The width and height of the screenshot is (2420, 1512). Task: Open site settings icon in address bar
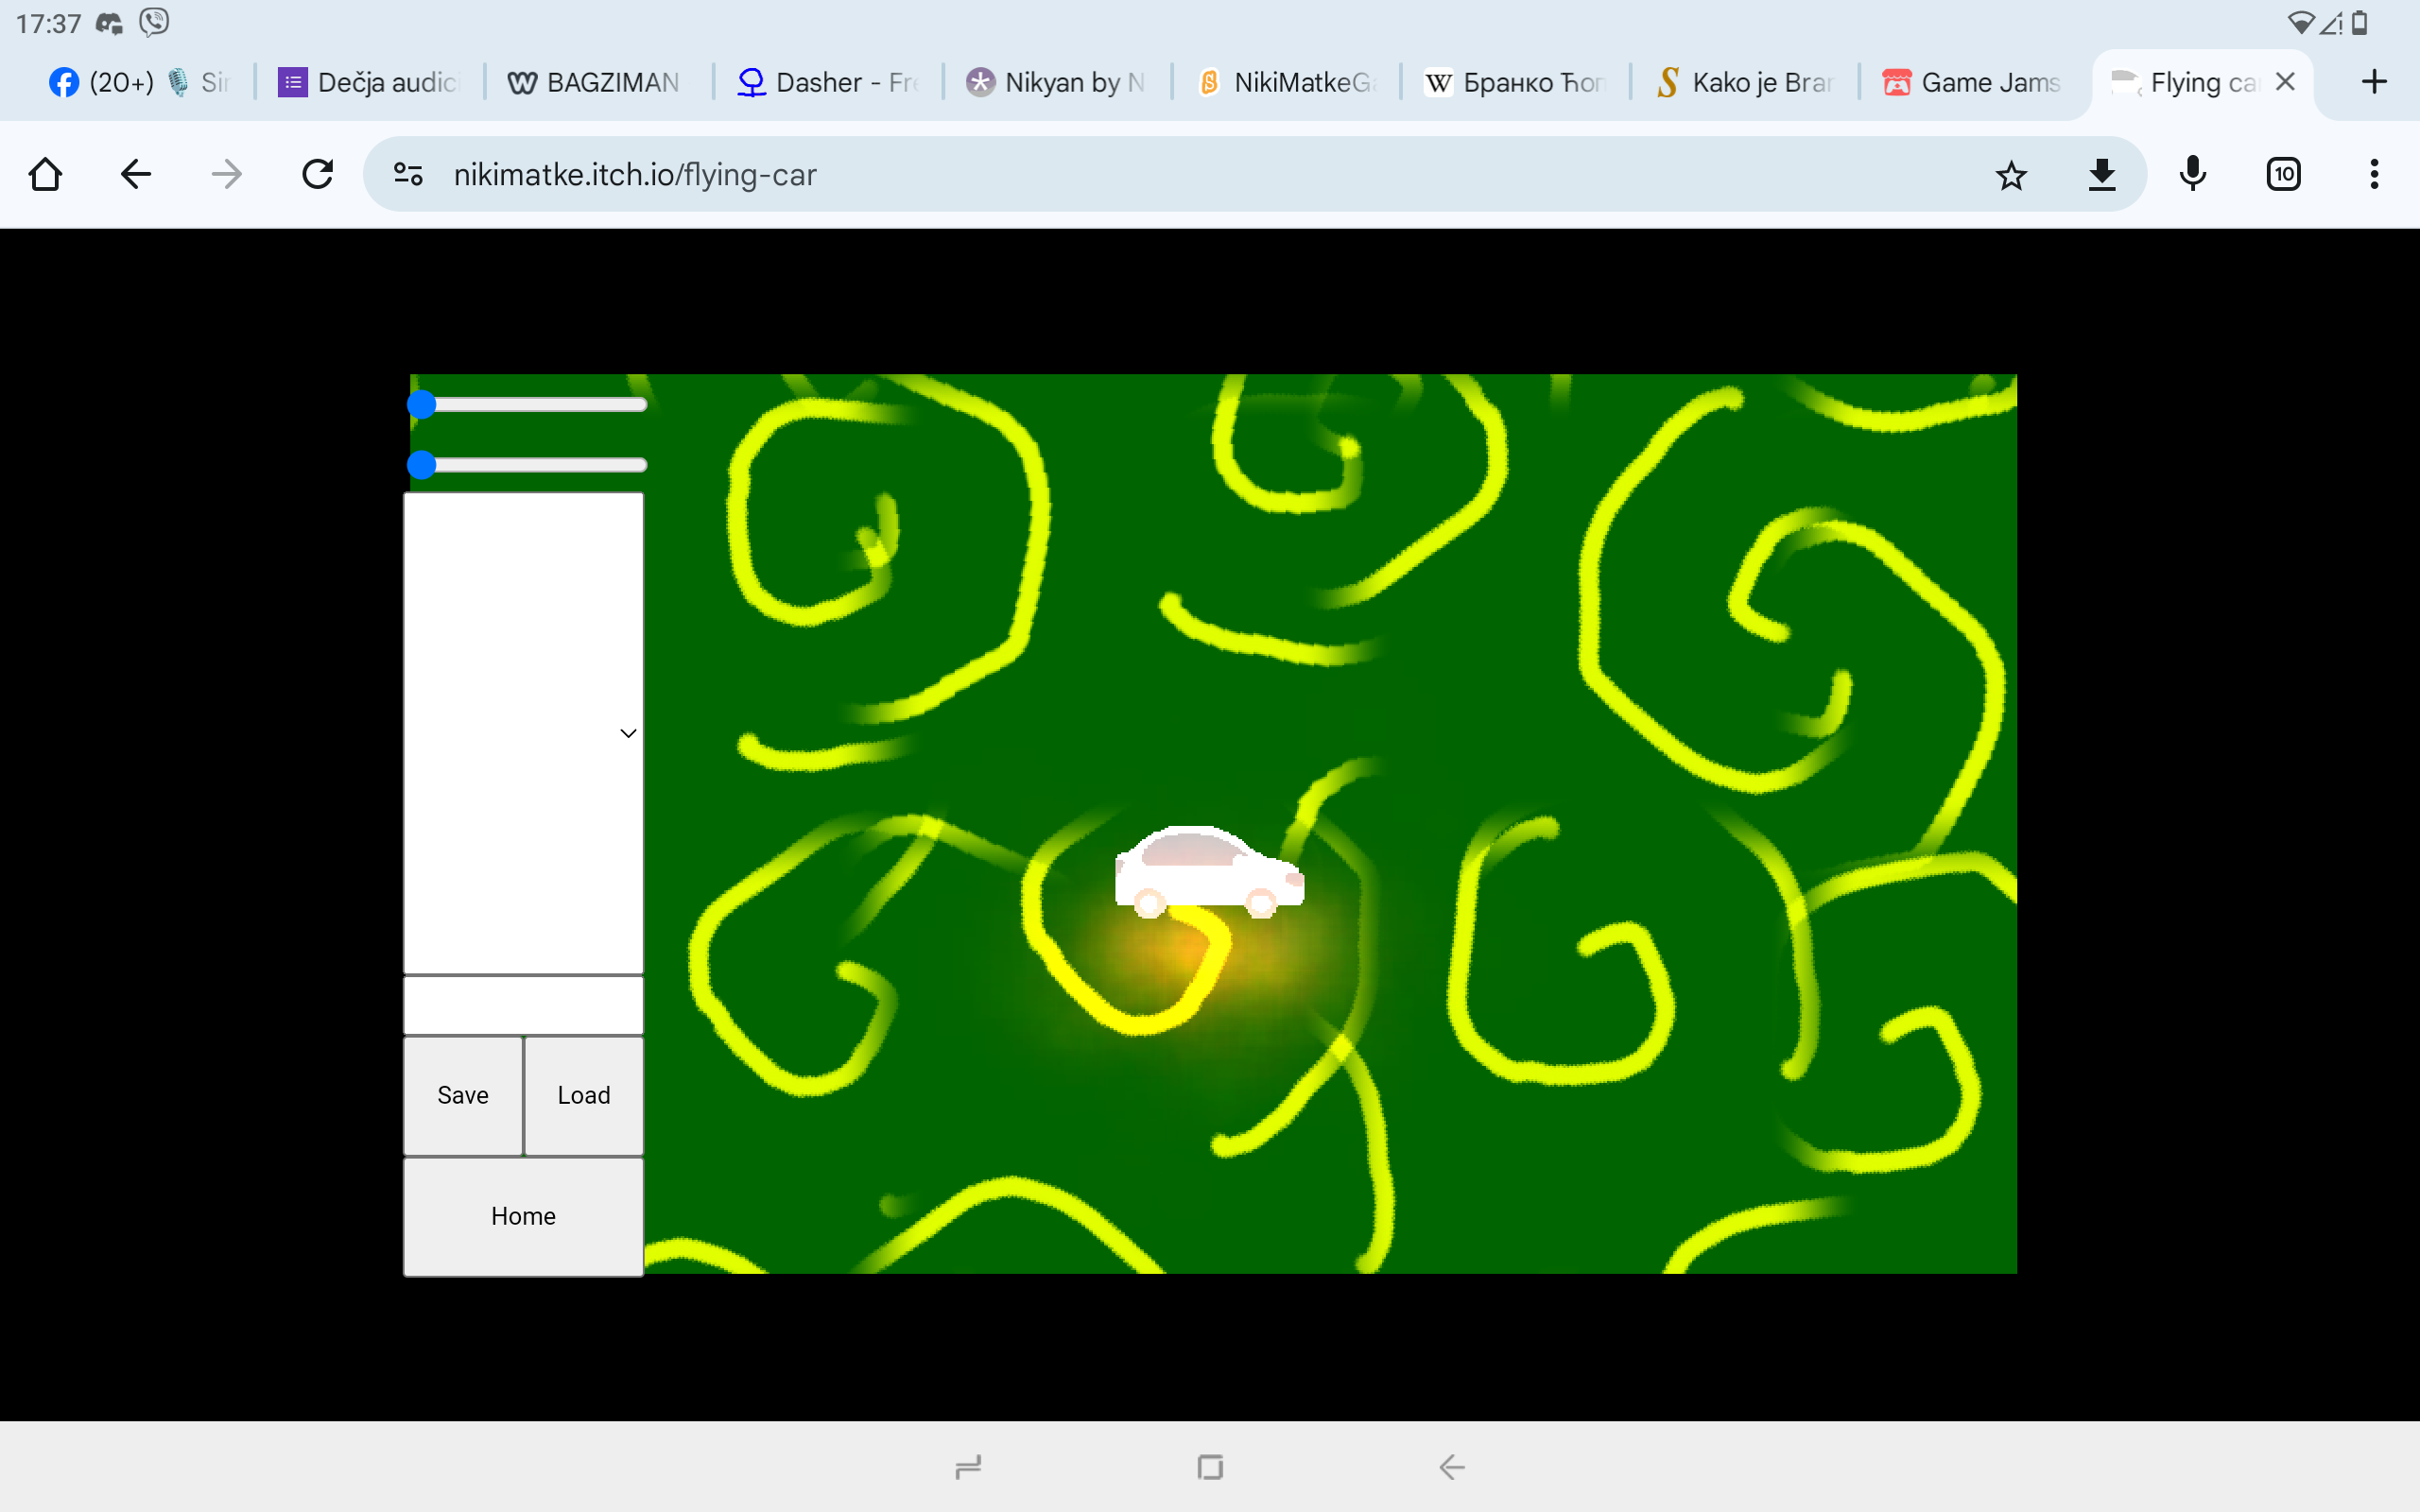click(x=408, y=174)
